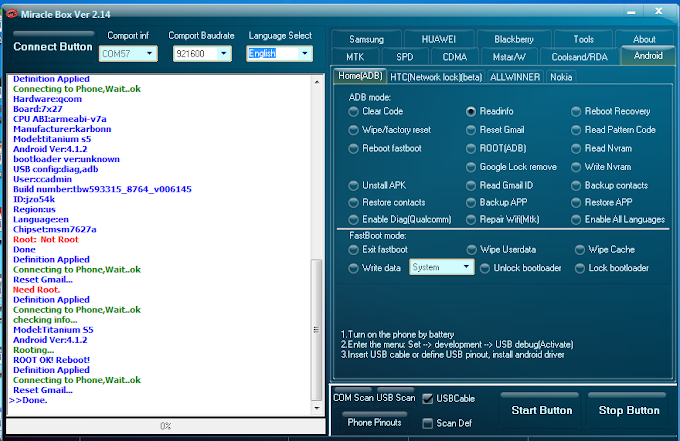Viewport: 680px width, 441px height.
Task: Click the Stop Button
Action: point(629,411)
